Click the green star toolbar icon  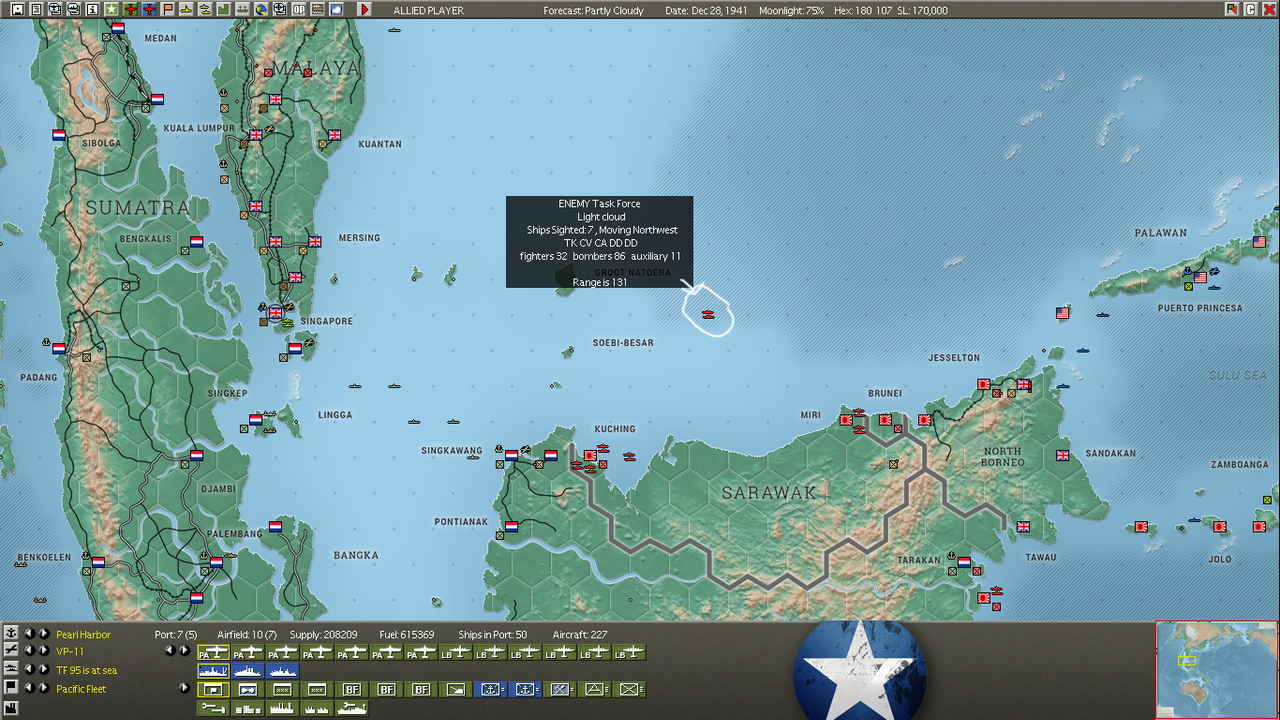click(x=111, y=9)
